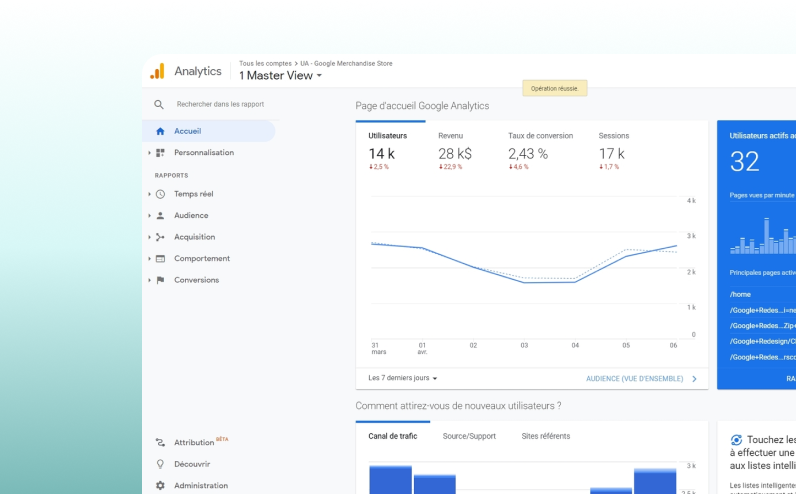Click the 04 date label on chart axis
The height and width of the screenshot is (494, 796).
pos(575,345)
